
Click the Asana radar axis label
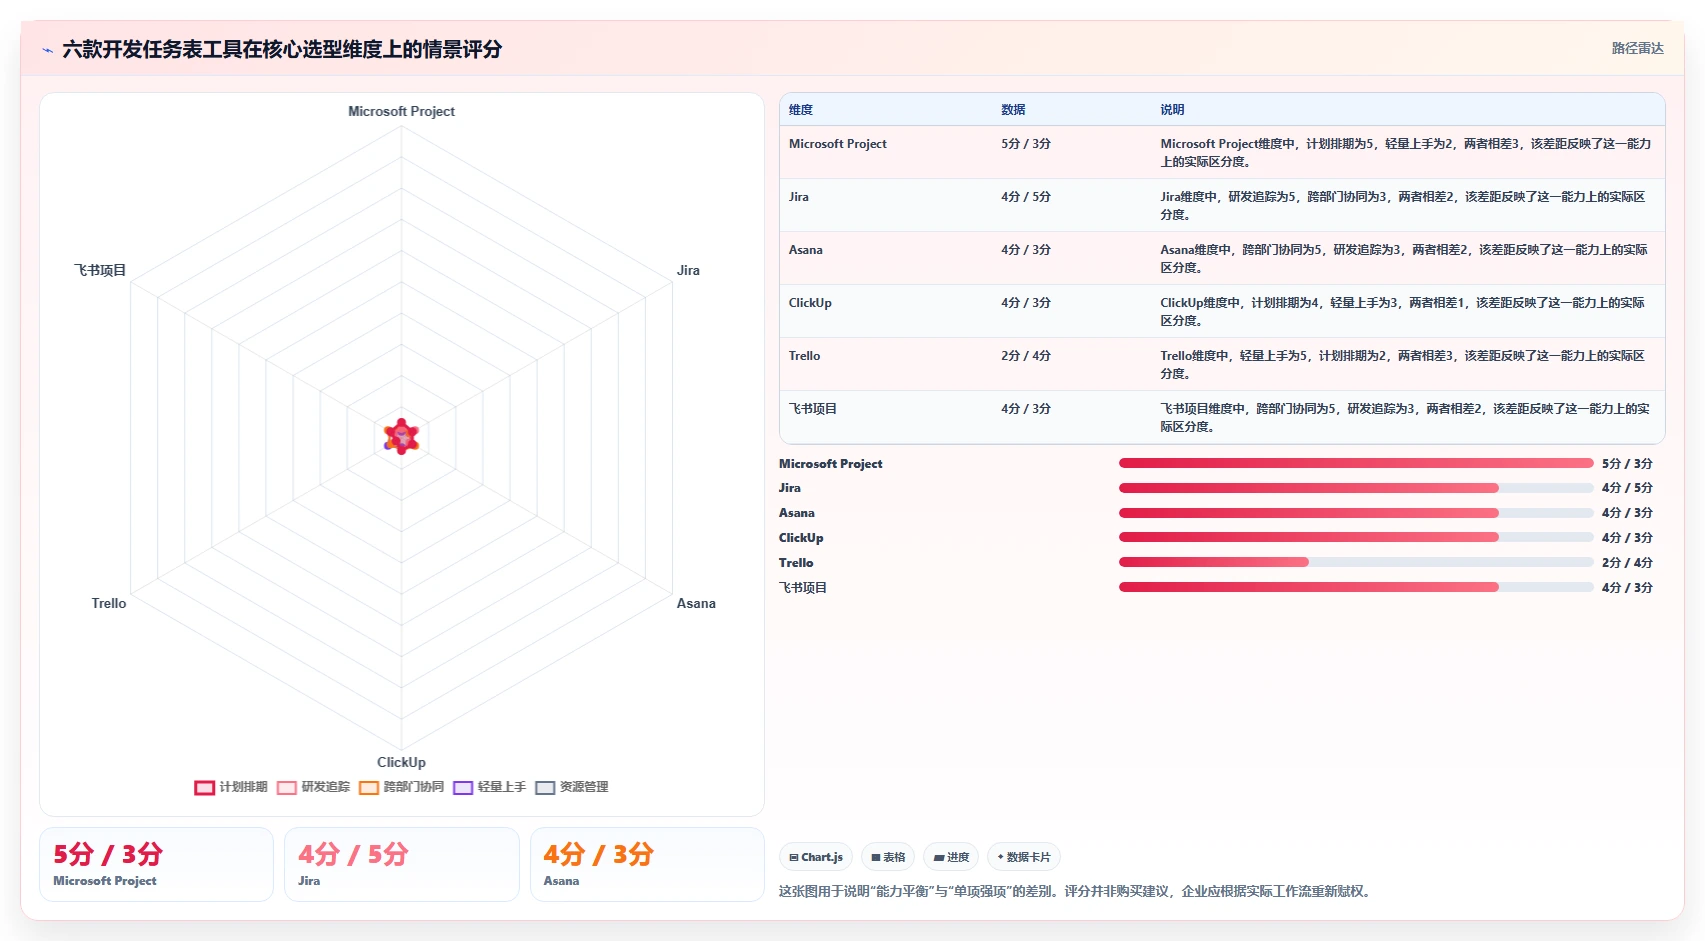click(x=696, y=603)
